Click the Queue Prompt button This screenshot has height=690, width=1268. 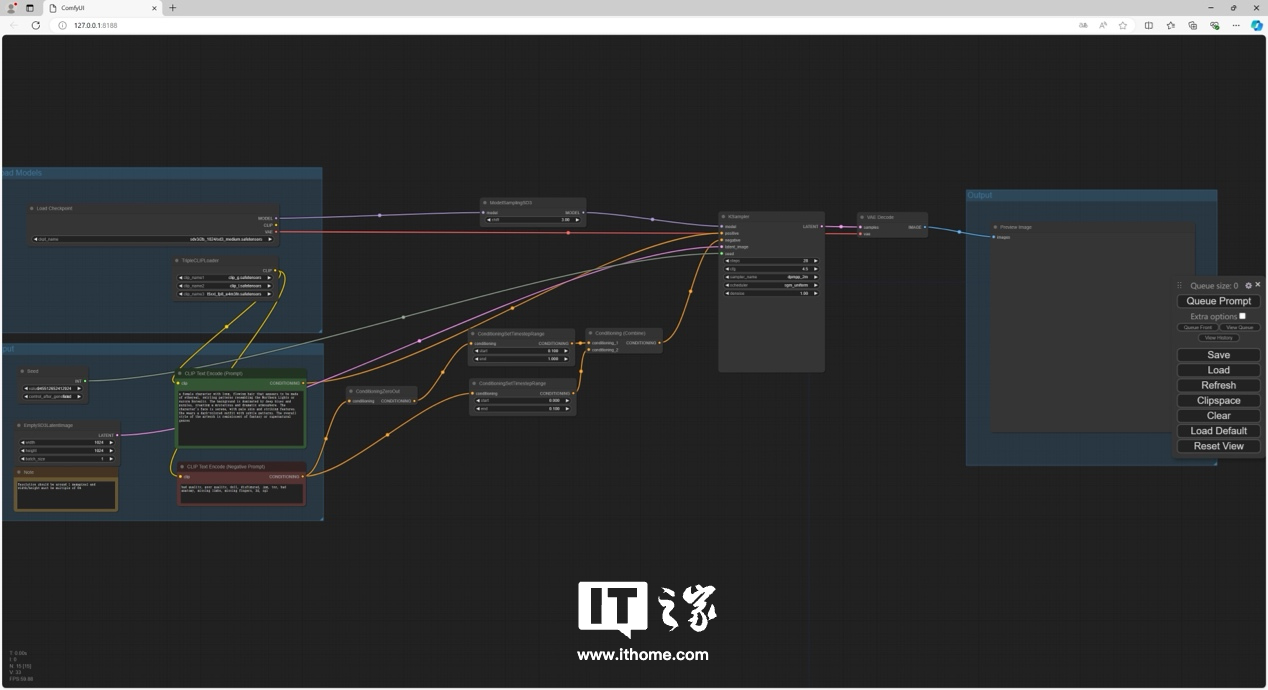point(1218,301)
